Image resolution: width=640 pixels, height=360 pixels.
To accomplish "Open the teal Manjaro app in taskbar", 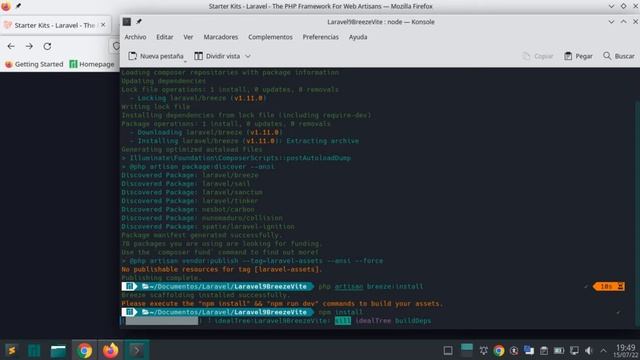I will (x=34, y=350).
